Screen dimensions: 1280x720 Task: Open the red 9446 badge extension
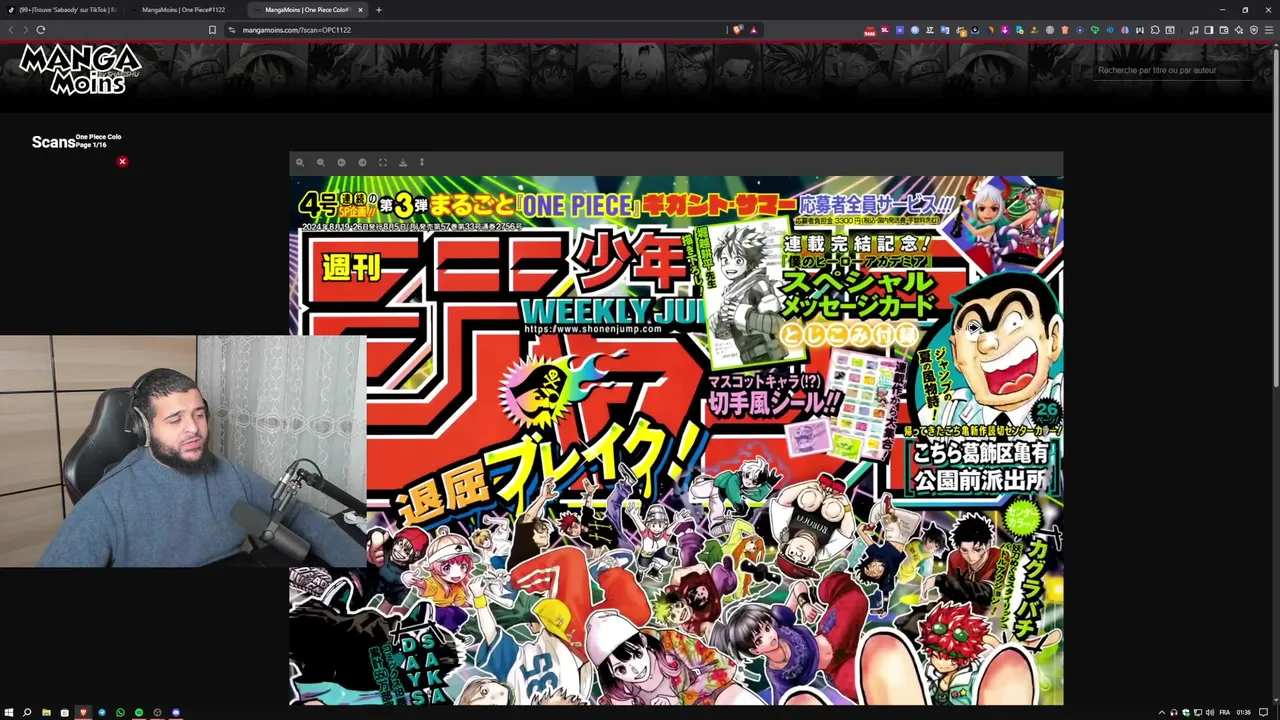point(870,31)
